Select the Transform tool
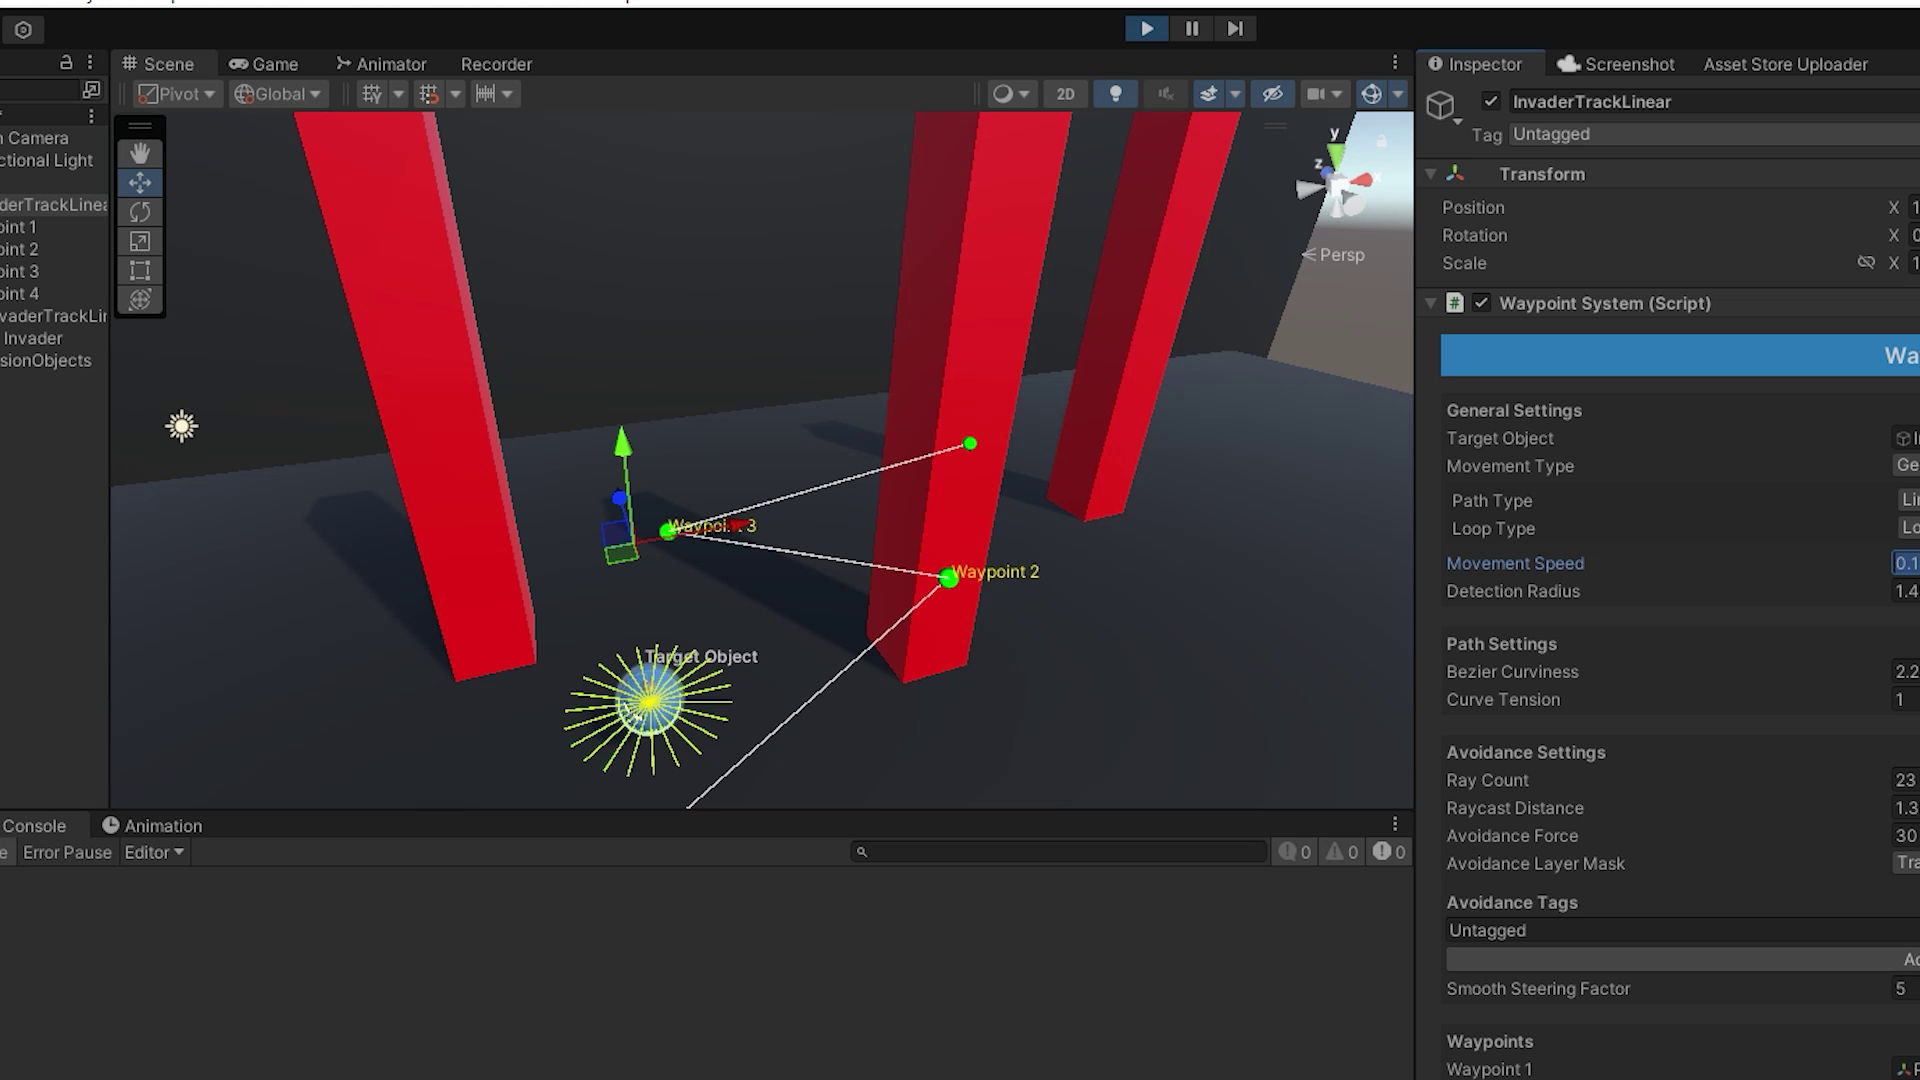 point(140,299)
